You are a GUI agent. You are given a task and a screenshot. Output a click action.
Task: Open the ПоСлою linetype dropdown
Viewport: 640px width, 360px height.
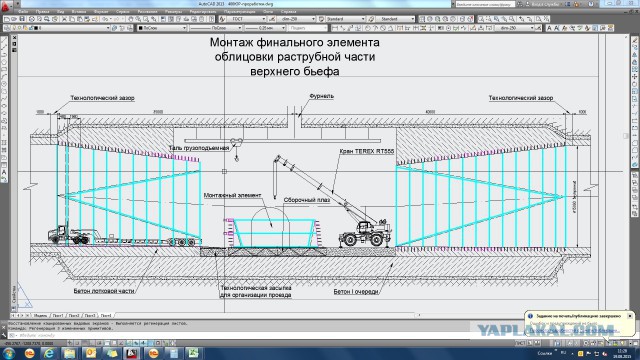coord(216,28)
